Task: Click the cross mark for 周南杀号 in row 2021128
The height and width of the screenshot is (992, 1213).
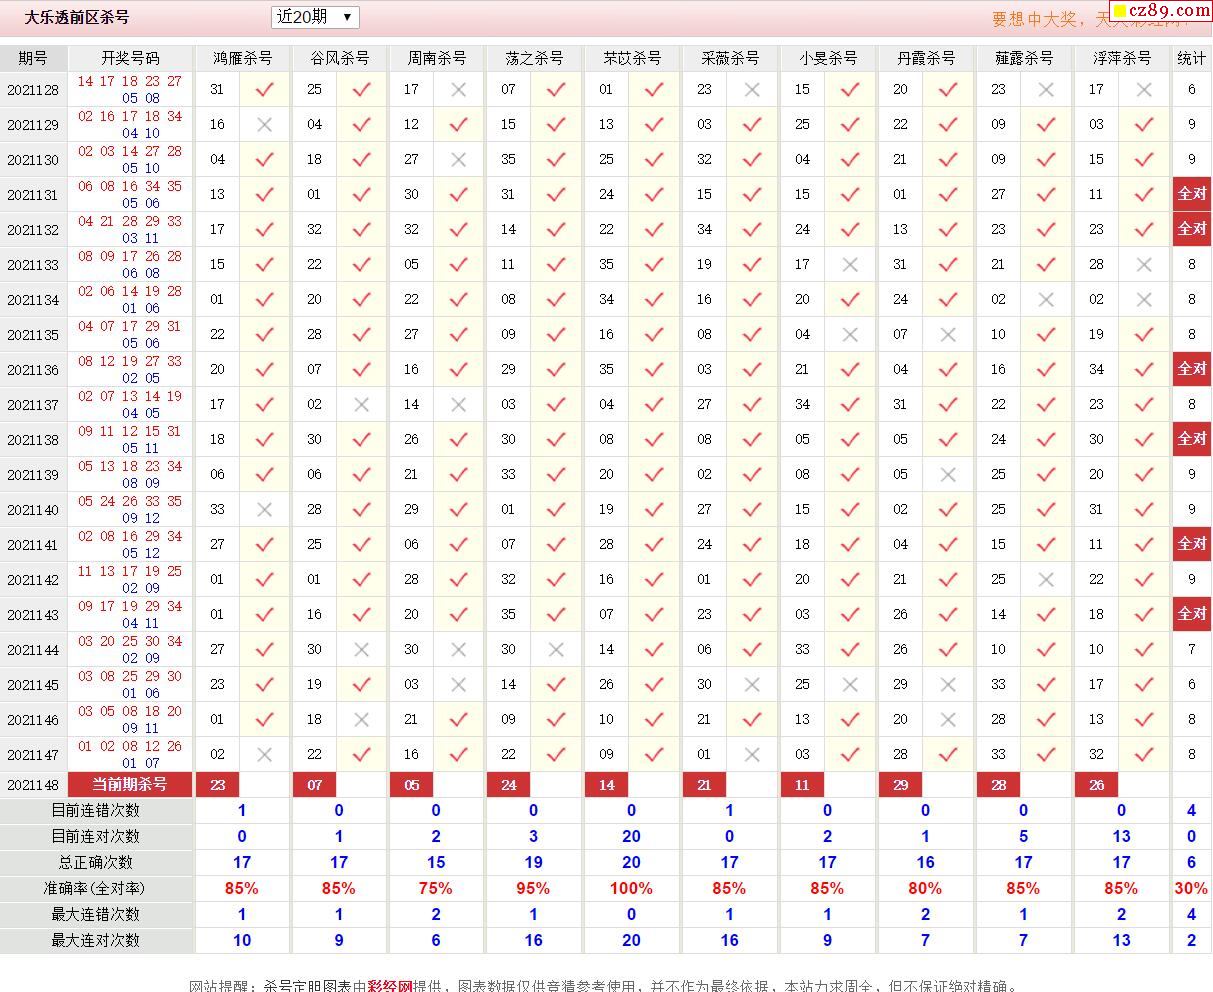Action: (458, 90)
